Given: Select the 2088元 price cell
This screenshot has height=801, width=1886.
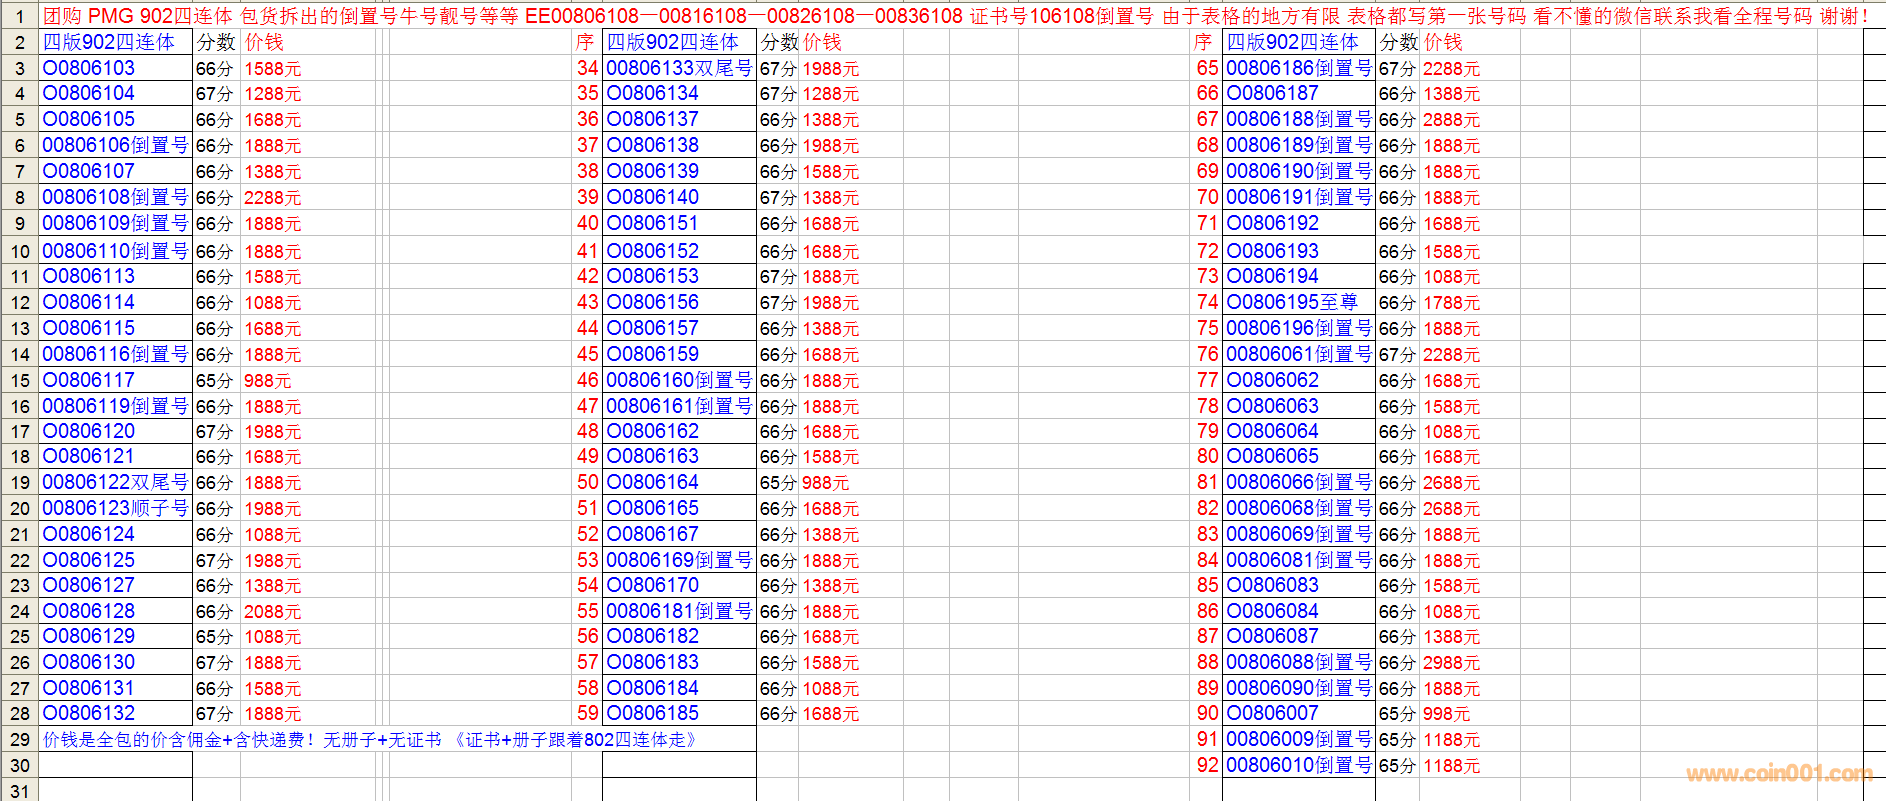Looking at the screenshot, I should click(272, 612).
